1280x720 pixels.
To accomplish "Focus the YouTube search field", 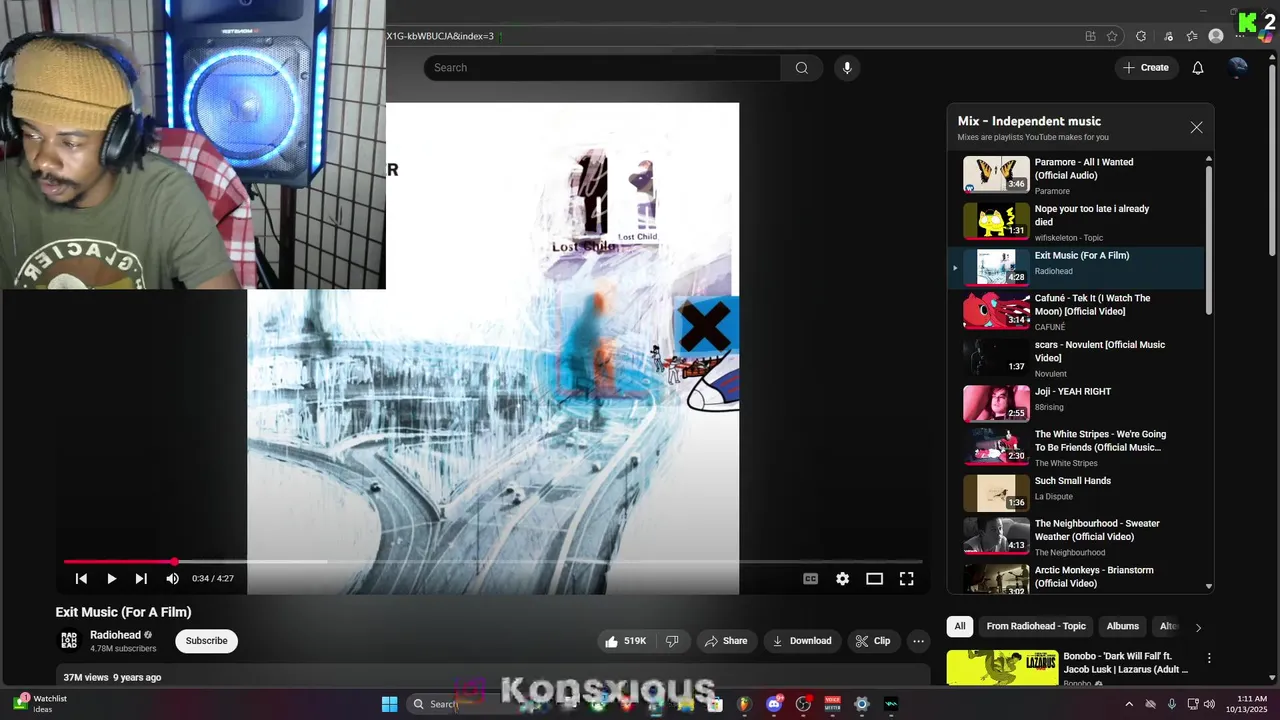I will pos(602,68).
